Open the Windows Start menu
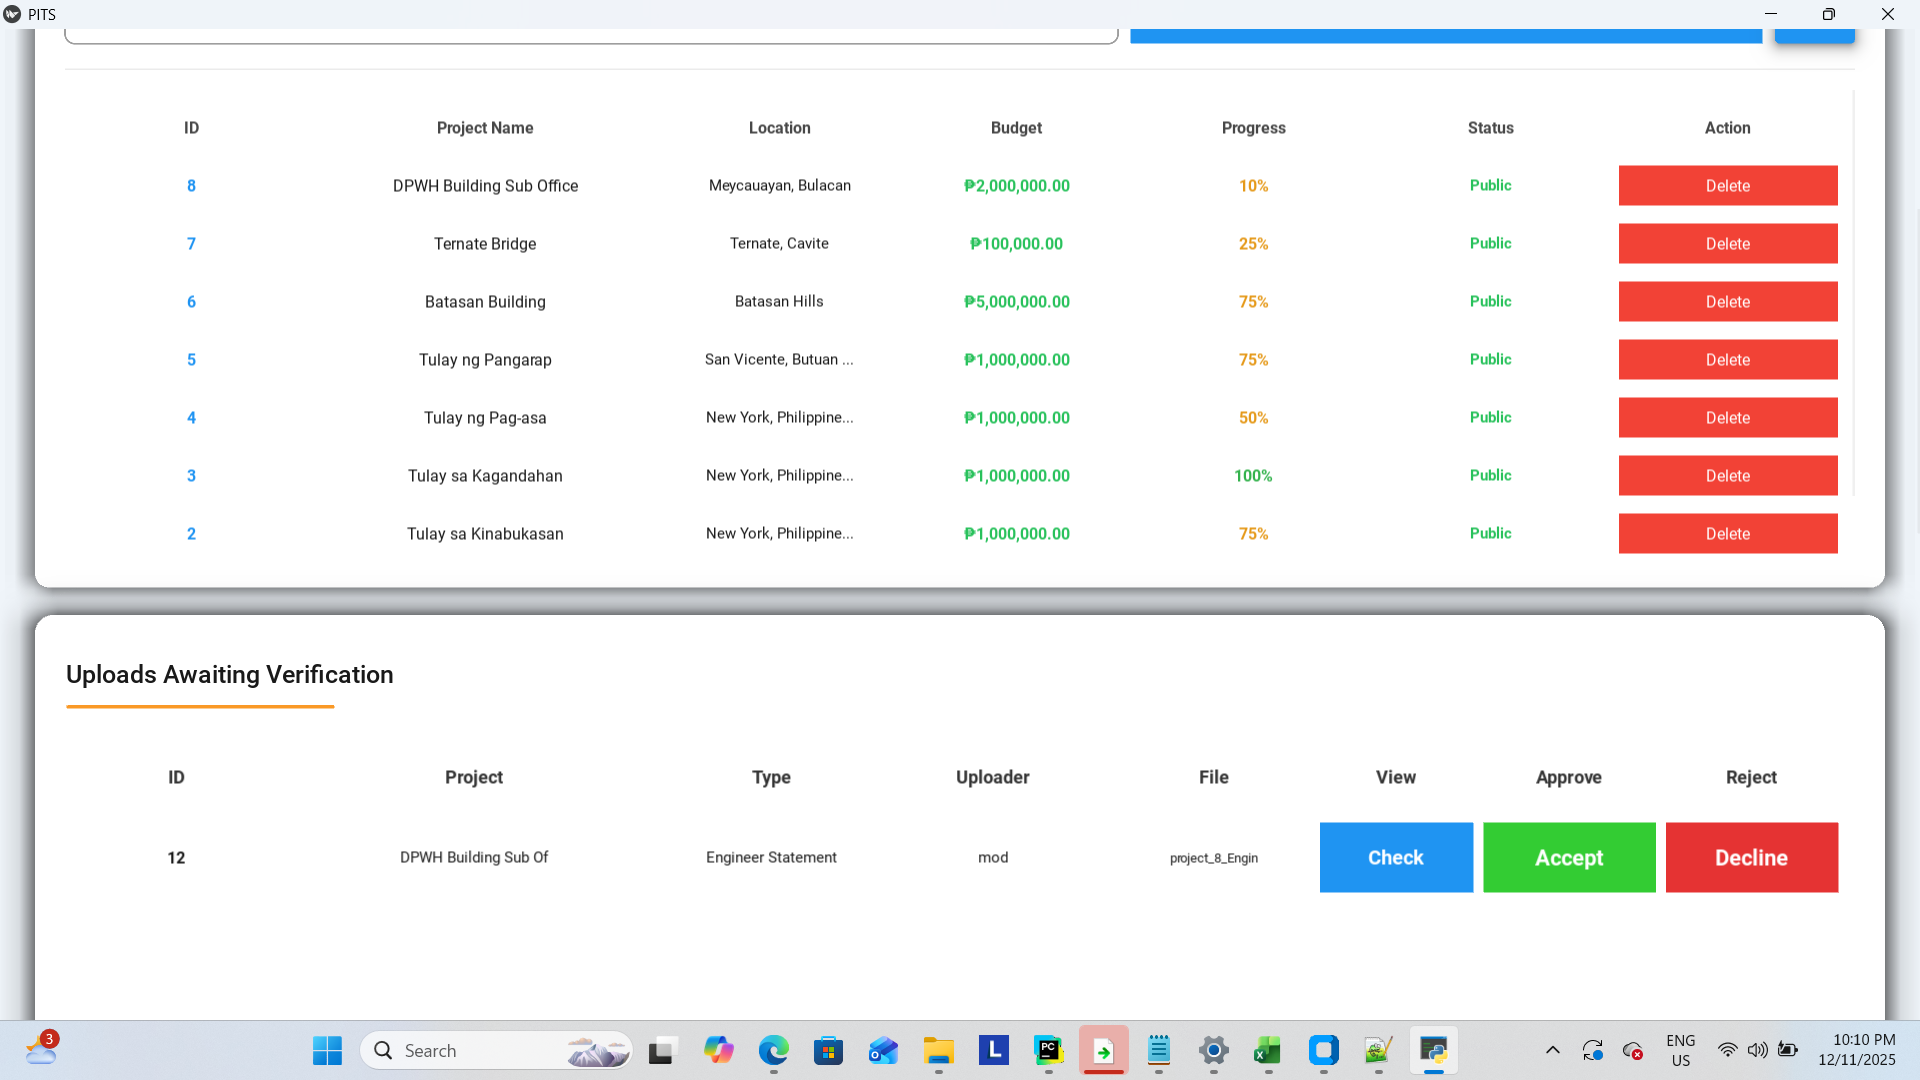Screen dimensions: 1920x1080 (327, 1051)
